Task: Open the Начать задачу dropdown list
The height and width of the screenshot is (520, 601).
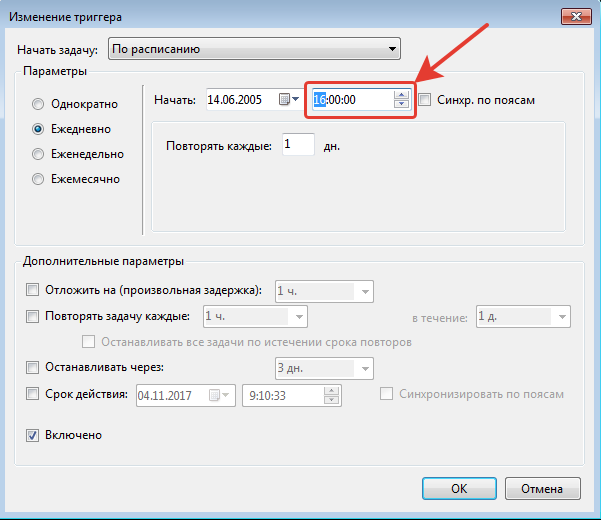Action: click(x=255, y=49)
